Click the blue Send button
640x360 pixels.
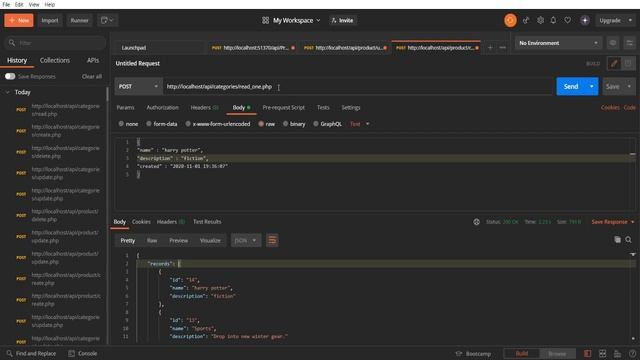[571, 87]
